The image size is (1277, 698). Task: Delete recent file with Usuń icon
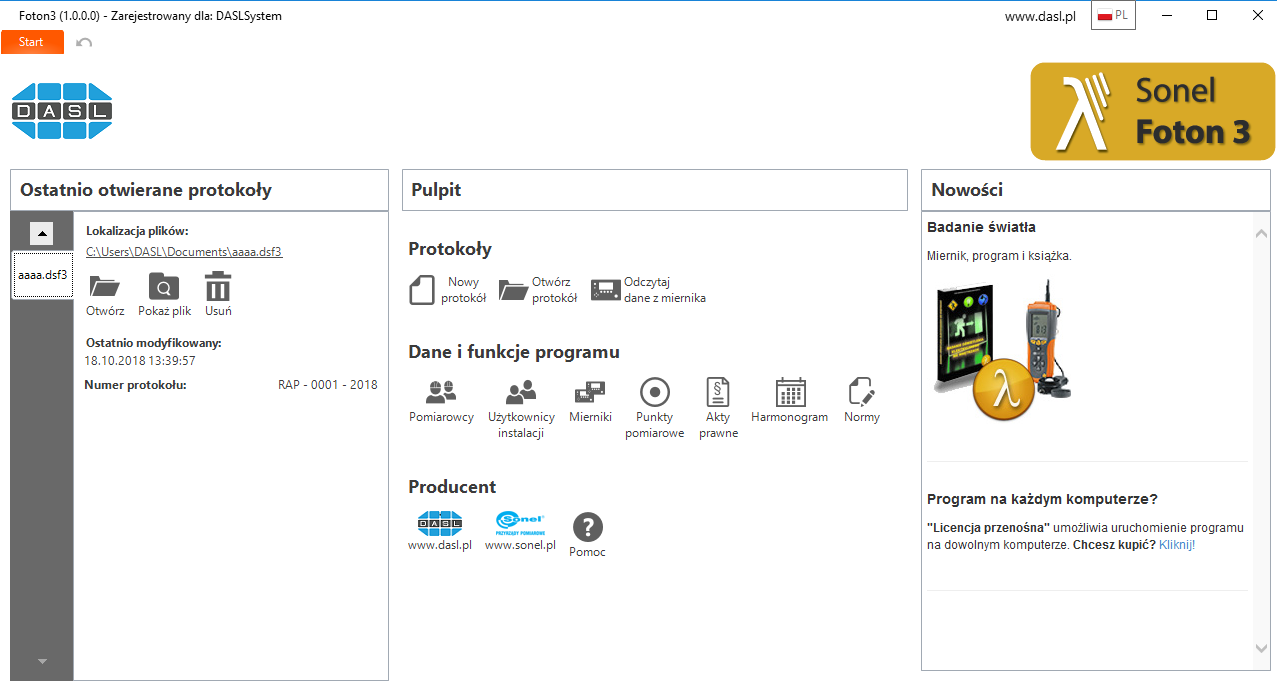(218, 288)
